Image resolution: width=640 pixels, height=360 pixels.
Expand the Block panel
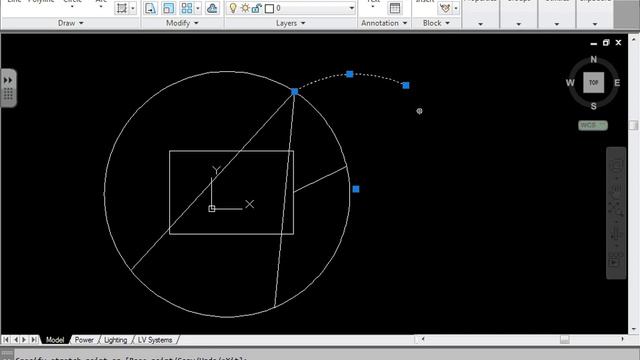(436, 23)
